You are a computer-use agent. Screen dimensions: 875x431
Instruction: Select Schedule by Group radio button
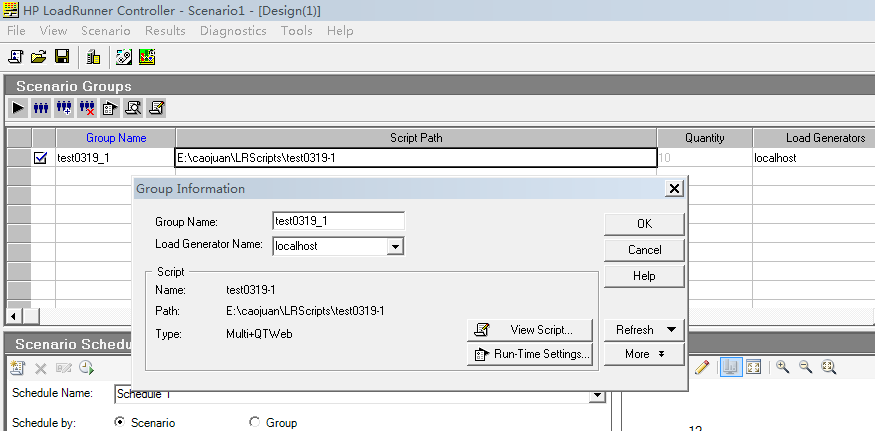(x=254, y=422)
